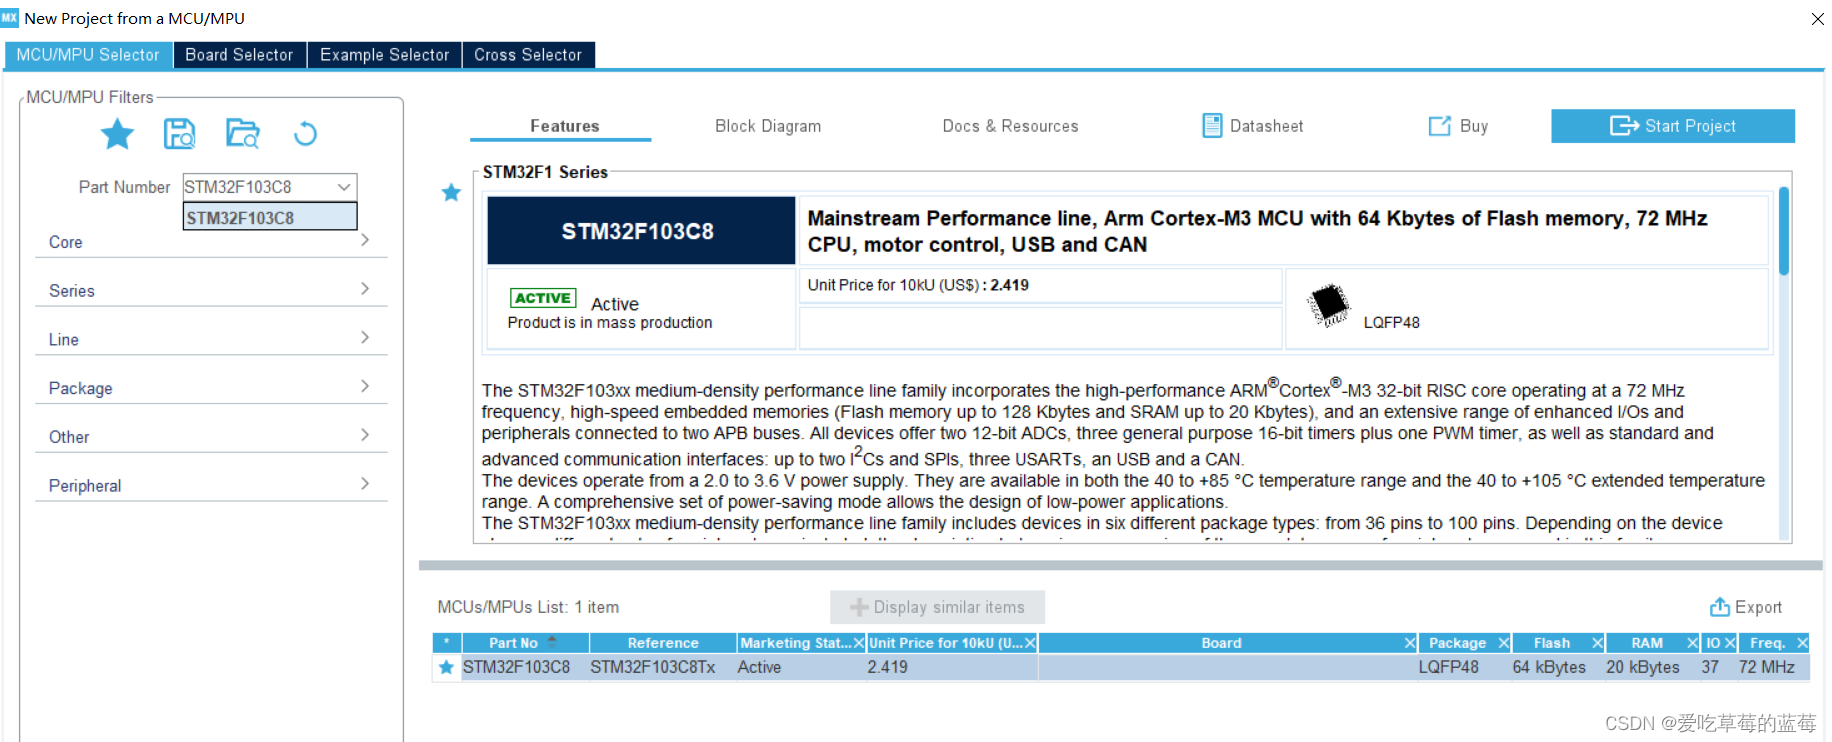Toggle favorite star beside STM32F1 Series panel
The image size is (1832, 742).
(451, 192)
